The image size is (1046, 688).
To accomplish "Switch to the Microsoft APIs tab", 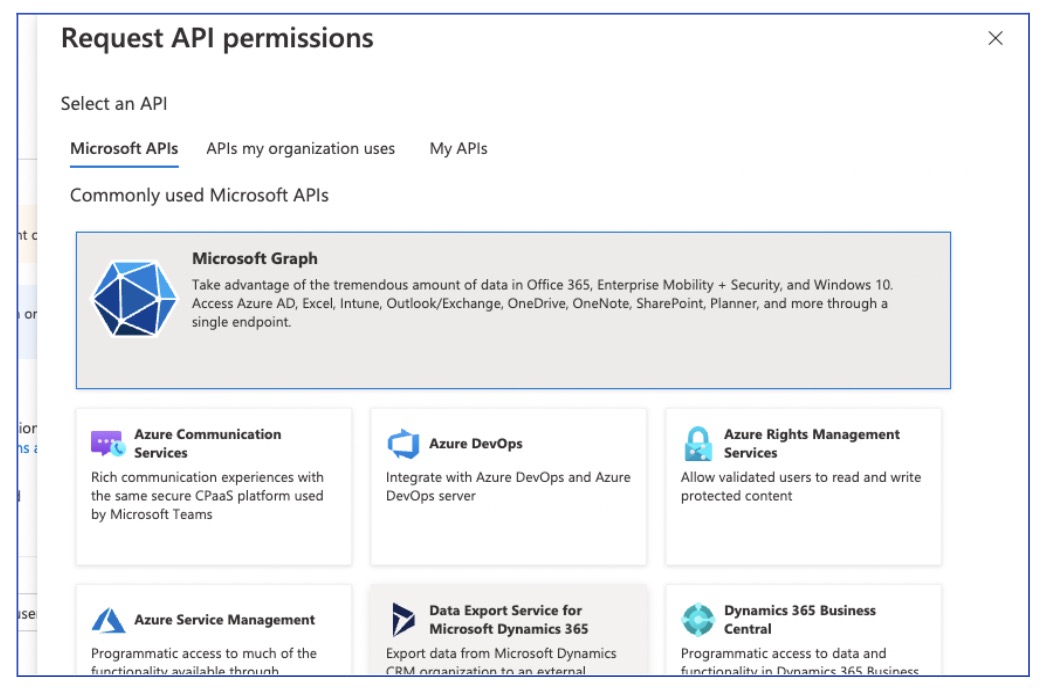I will [x=124, y=149].
